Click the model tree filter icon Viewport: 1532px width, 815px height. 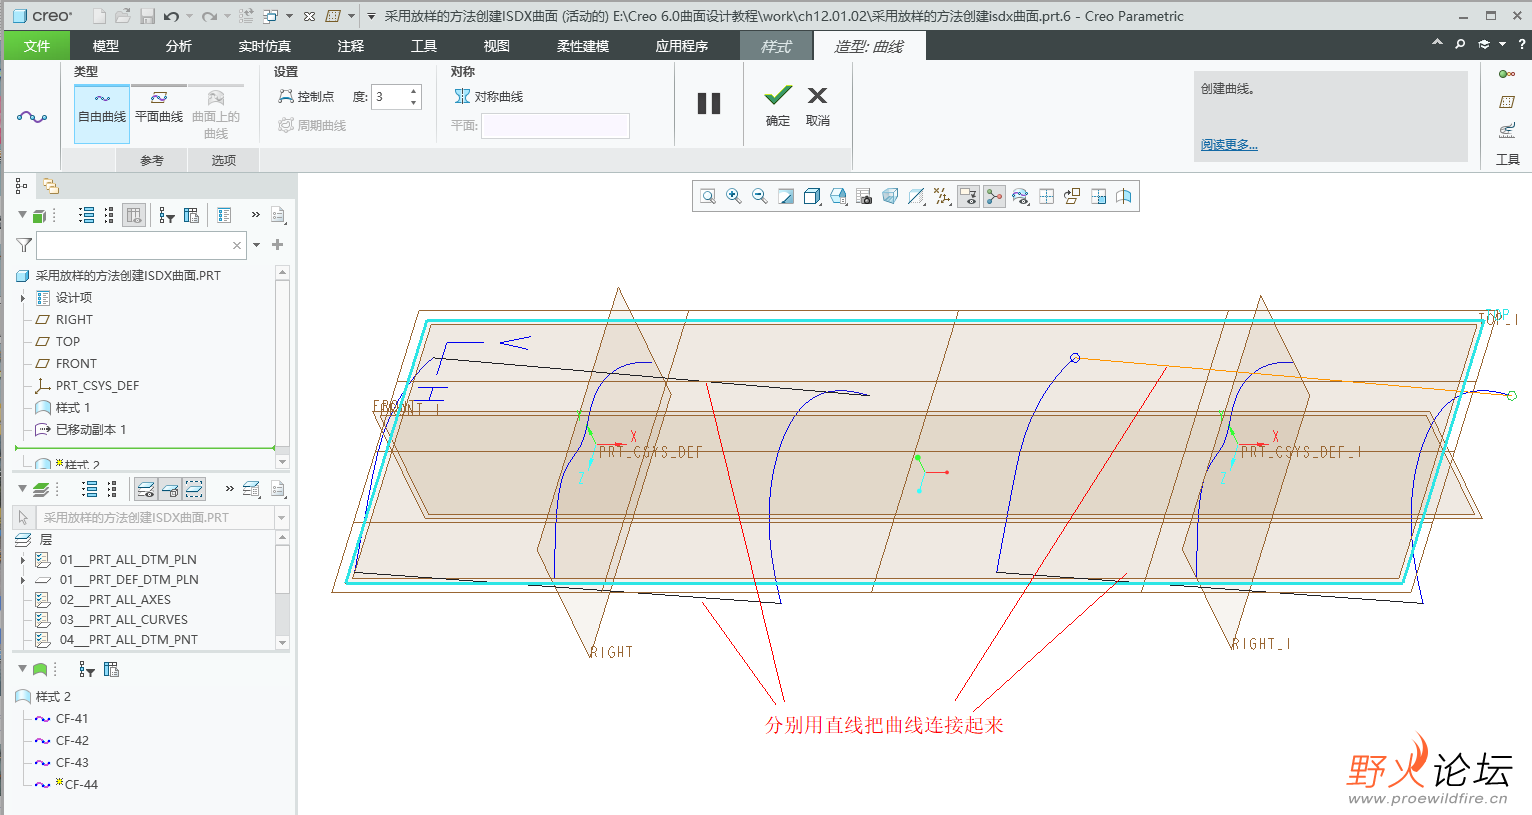tap(24, 245)
